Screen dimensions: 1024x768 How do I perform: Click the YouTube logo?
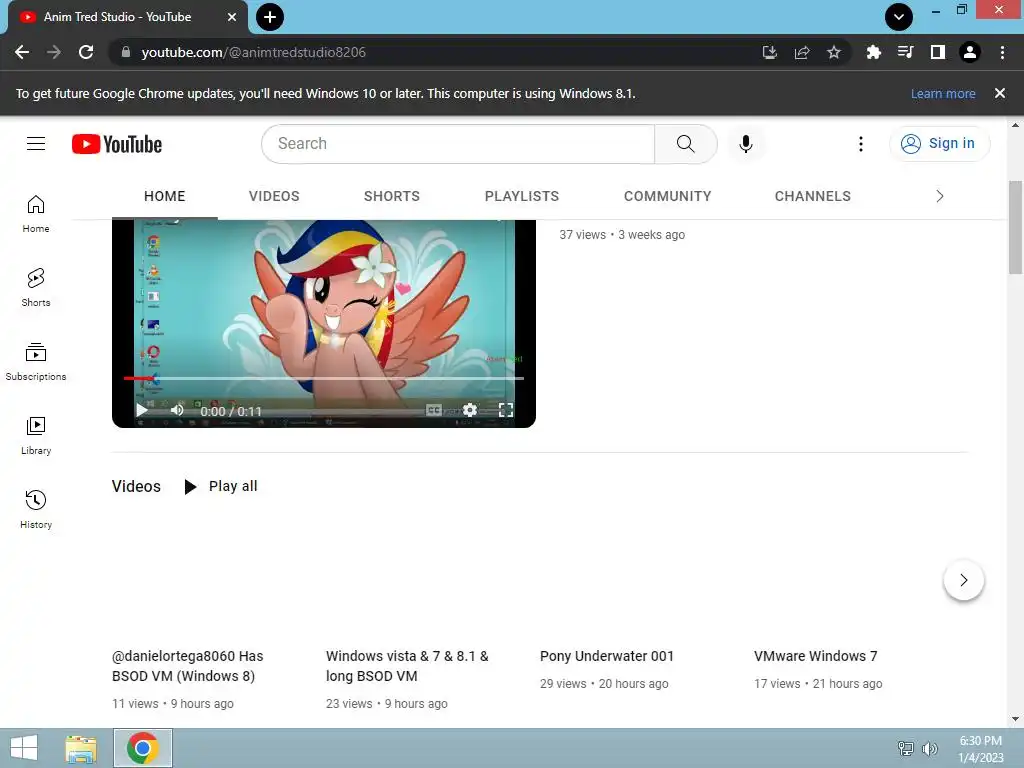point(117,144)
